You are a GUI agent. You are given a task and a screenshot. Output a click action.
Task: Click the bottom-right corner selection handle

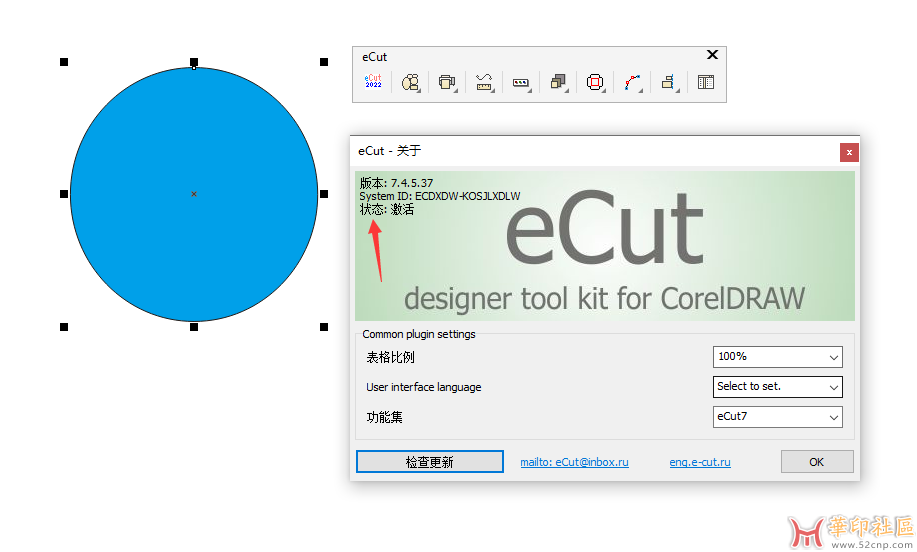324,327
